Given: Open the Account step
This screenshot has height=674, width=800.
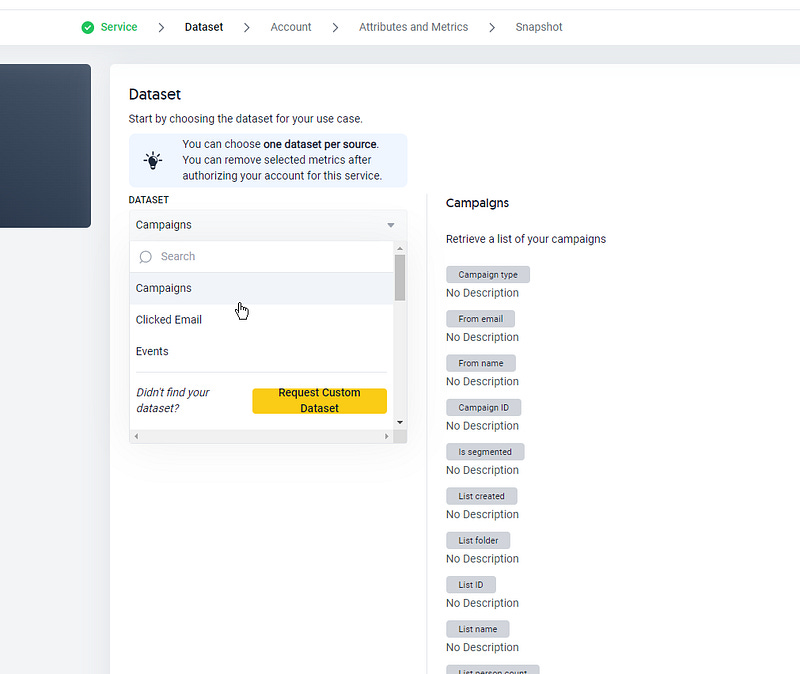Looking at the screenshot, I should (291, 27).
